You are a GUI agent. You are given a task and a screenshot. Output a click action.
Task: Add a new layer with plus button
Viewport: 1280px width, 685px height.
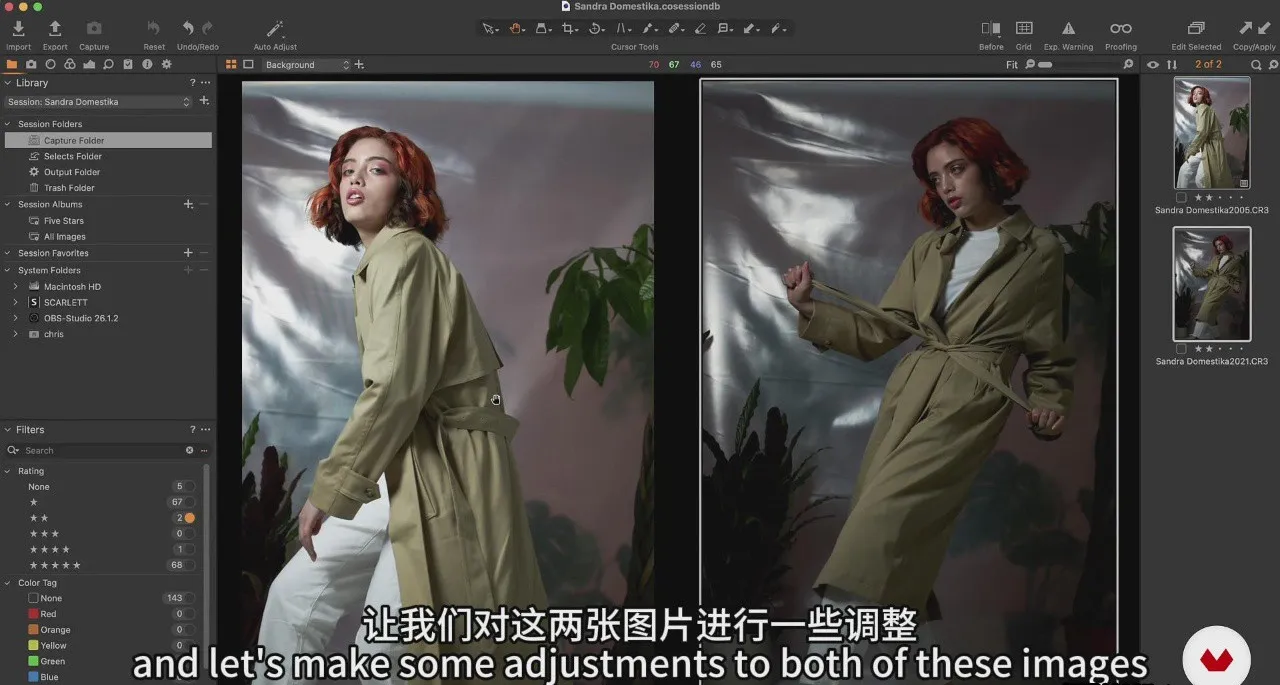359,65
